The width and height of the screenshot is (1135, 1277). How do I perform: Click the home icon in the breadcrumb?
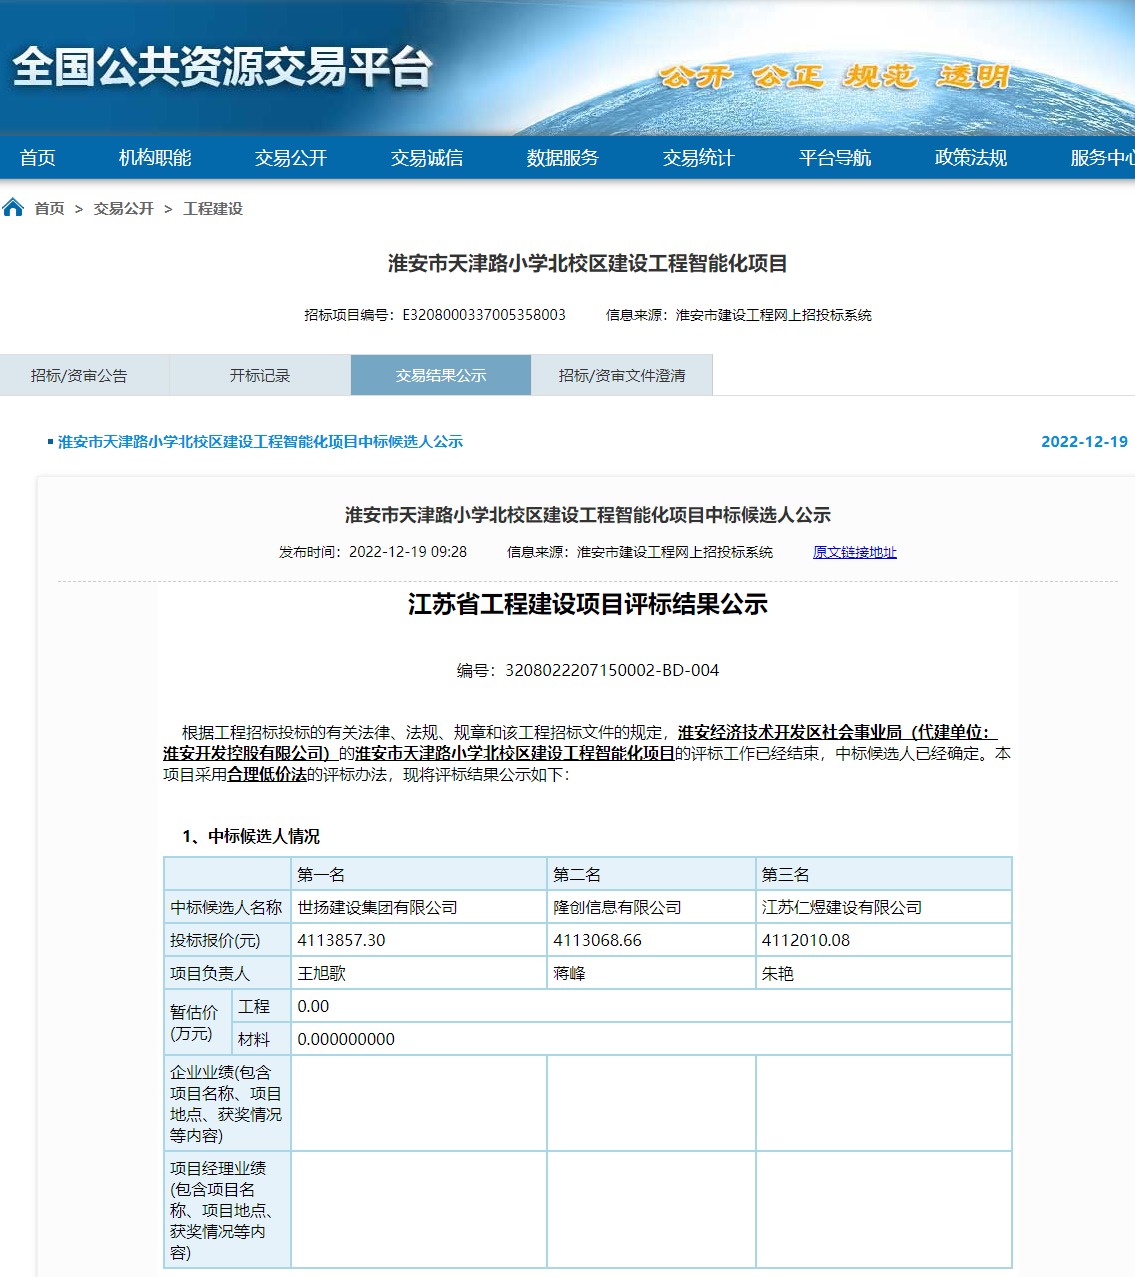(x=14, y=207)
